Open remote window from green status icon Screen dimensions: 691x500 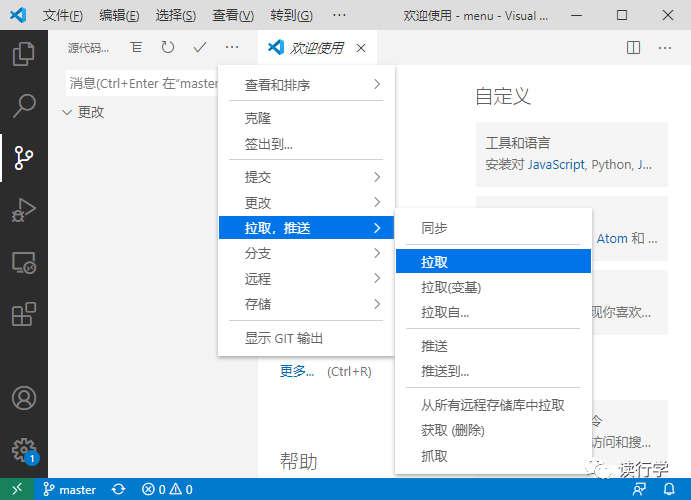pyautogui.click(x=17, y=489)
